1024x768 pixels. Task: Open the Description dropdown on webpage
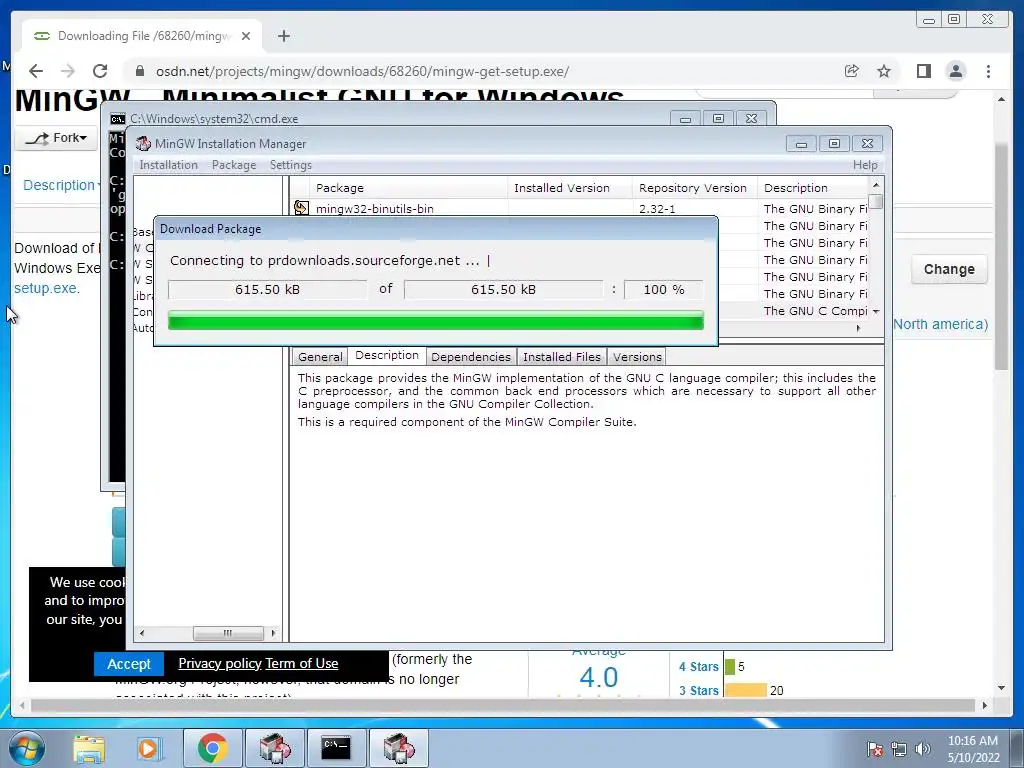tap(62, 185)
